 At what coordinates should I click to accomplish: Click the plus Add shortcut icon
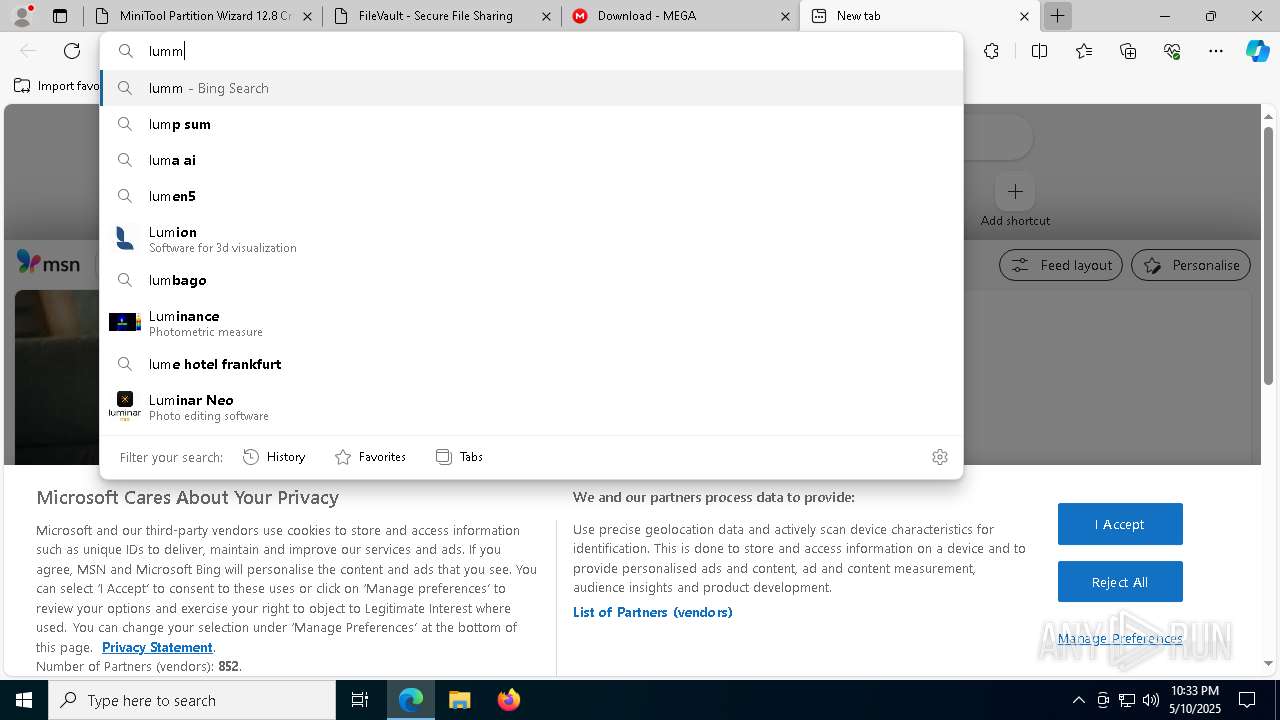coord(1015,191)
